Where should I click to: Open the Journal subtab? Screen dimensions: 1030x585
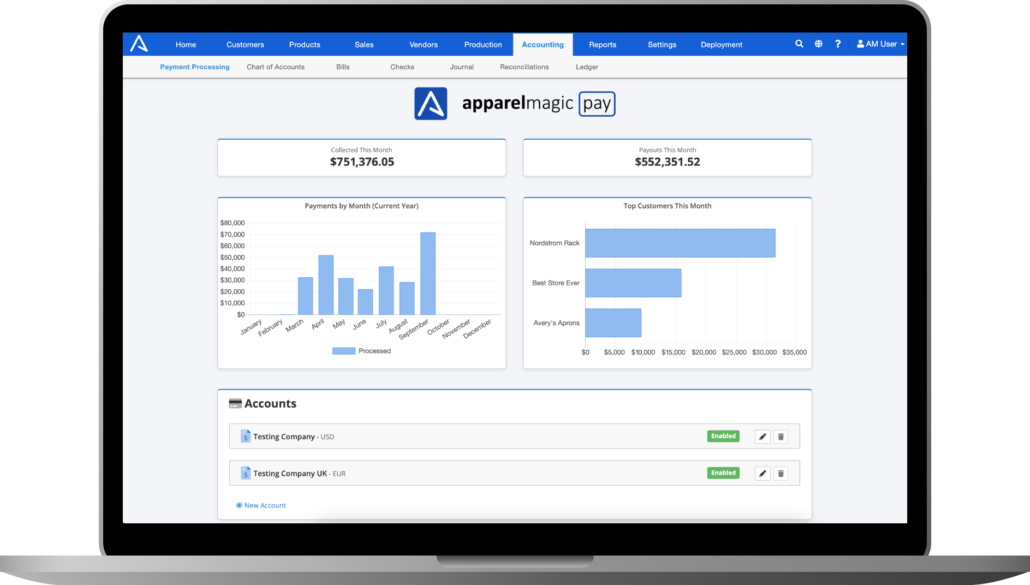click(462, 67)
